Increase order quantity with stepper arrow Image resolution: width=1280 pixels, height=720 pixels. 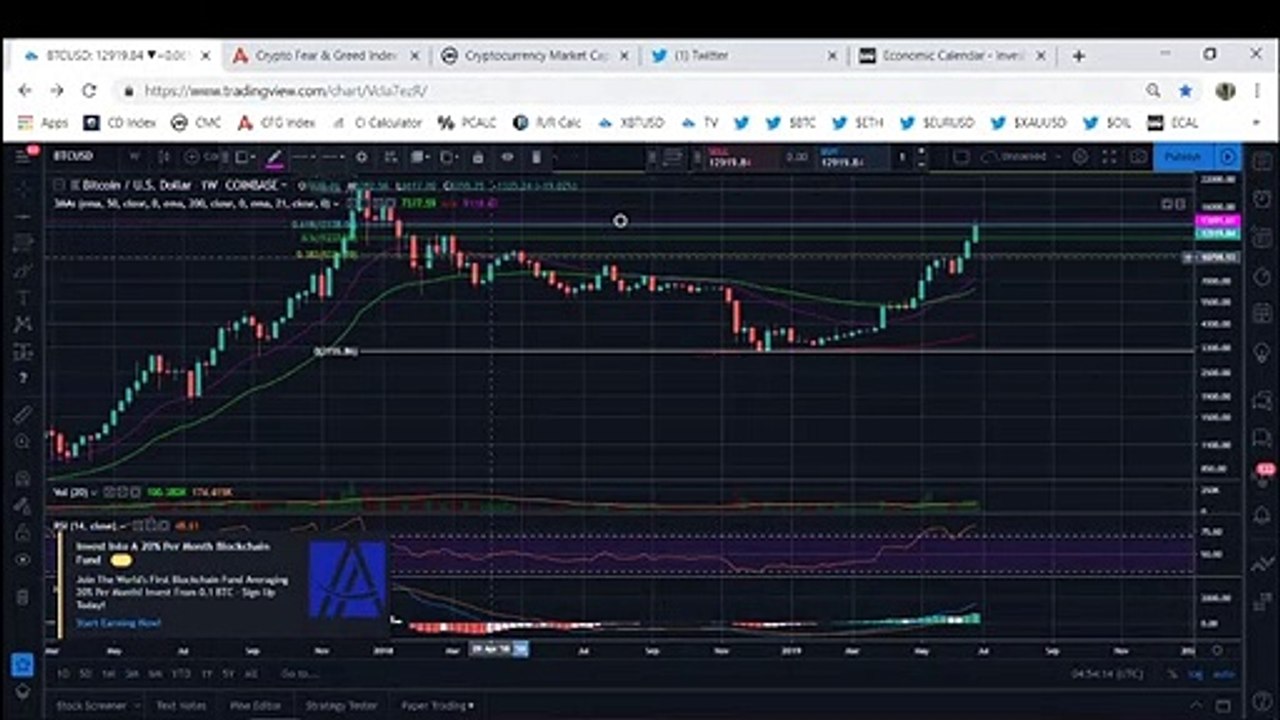click(921, 152)
